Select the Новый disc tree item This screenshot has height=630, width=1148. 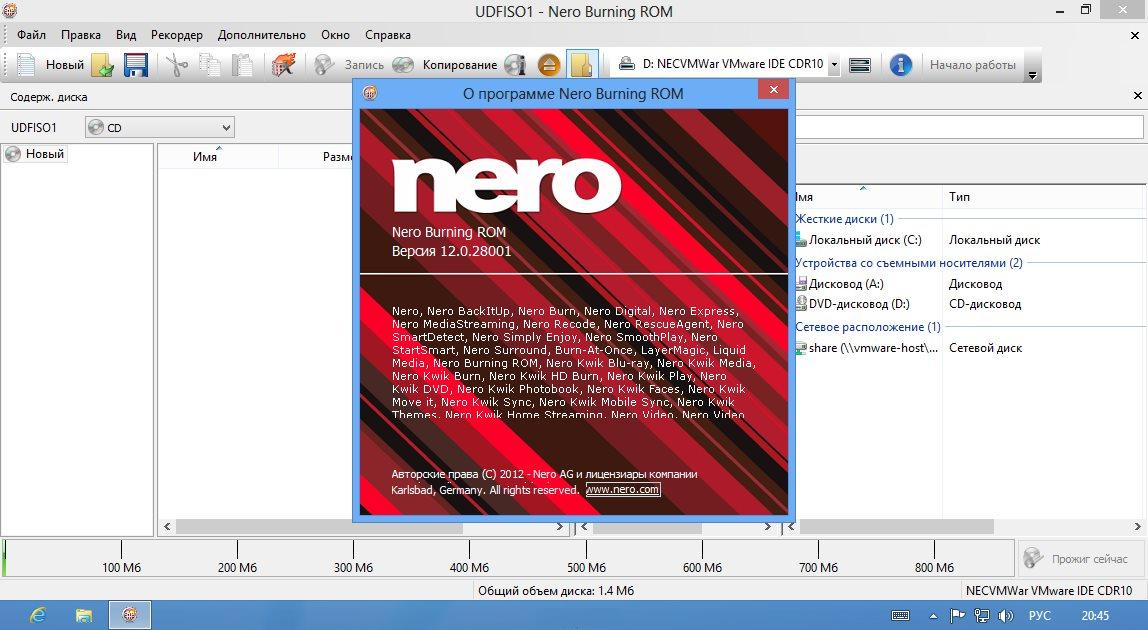[35, 154]
